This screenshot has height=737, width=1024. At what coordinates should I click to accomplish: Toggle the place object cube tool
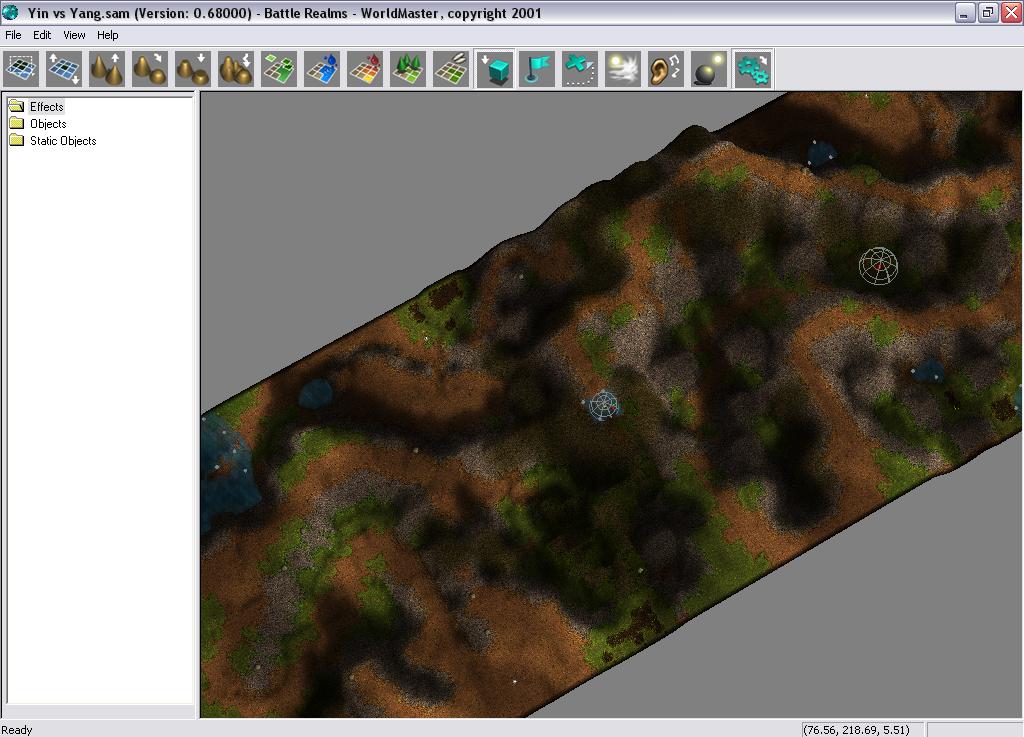(x=495, y=69)
